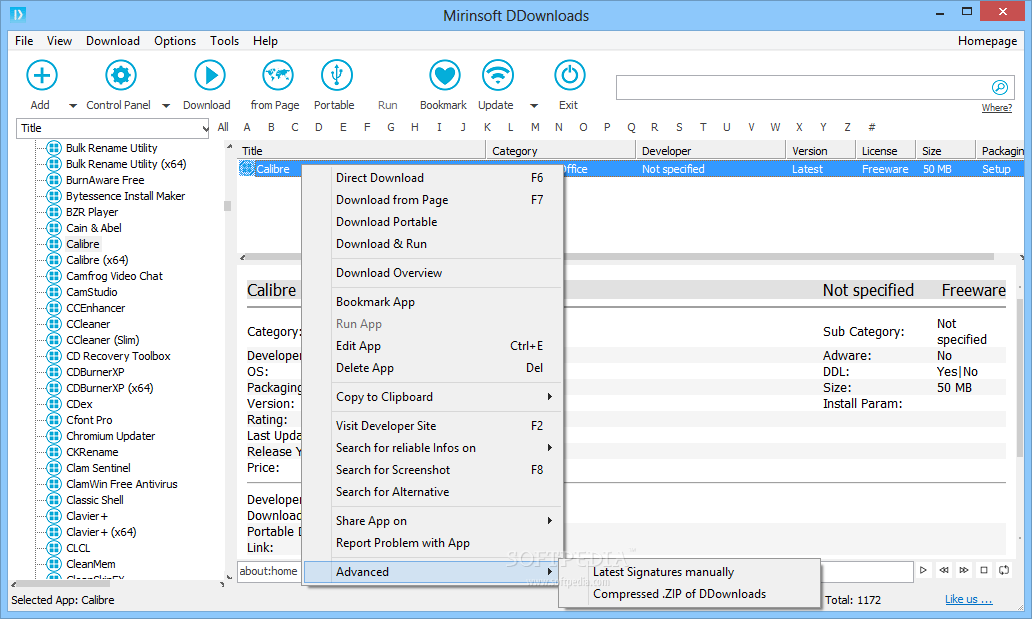
Task: Click the Classic Shell app icon in list
Action: pyautogui.click(x=54, y=500)
